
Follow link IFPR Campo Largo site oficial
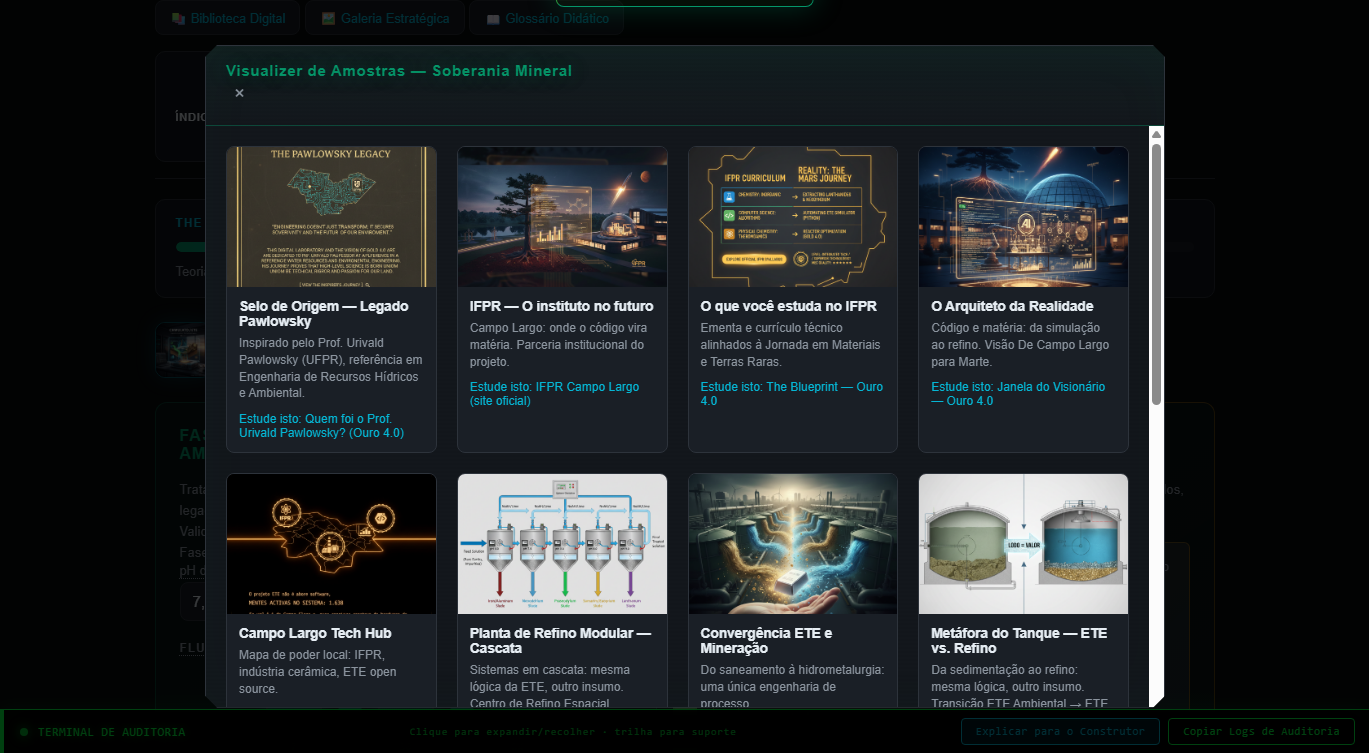pos(554,394)
